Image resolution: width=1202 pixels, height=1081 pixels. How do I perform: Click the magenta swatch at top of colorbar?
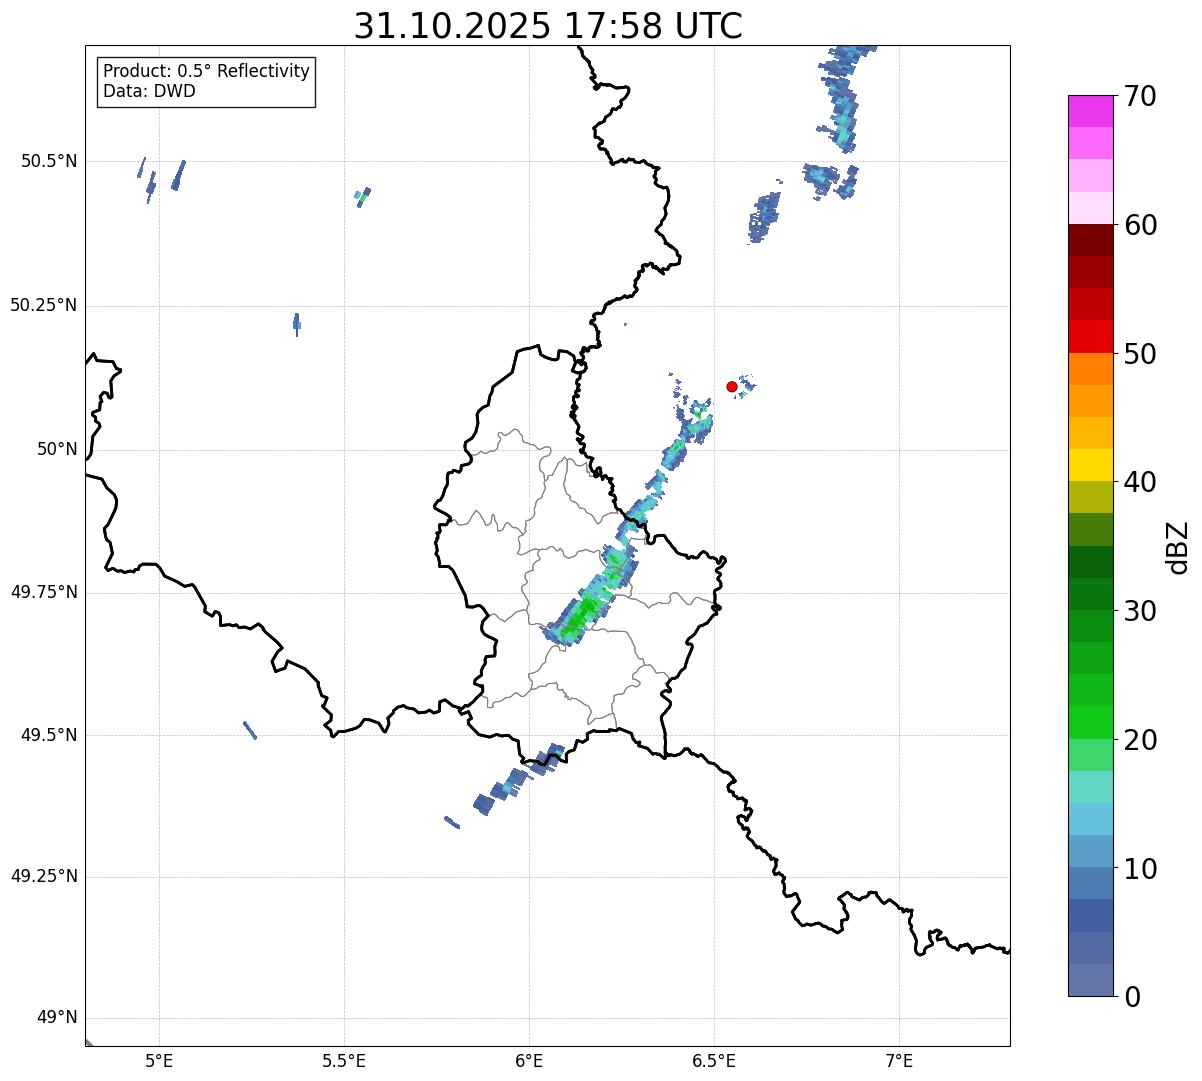(x=1090, y=111)
